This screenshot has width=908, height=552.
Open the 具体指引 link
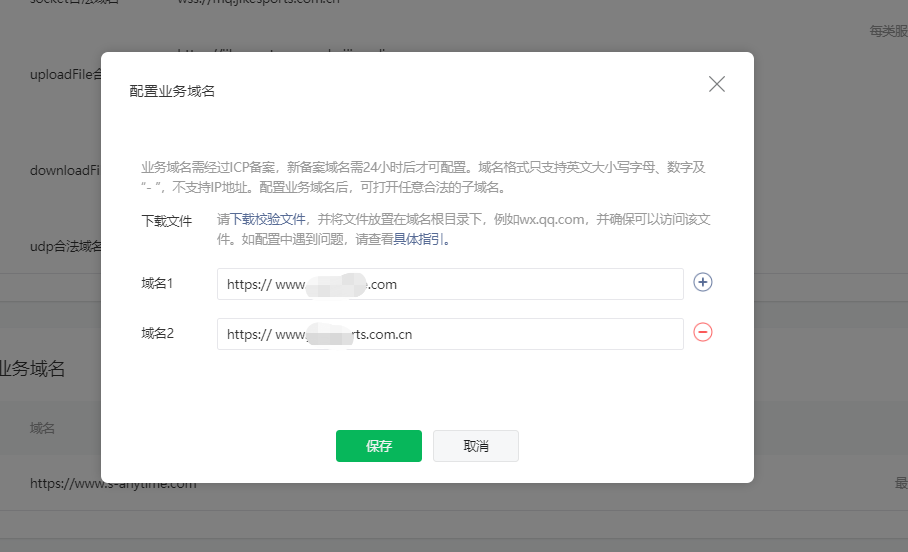[419, 239]
